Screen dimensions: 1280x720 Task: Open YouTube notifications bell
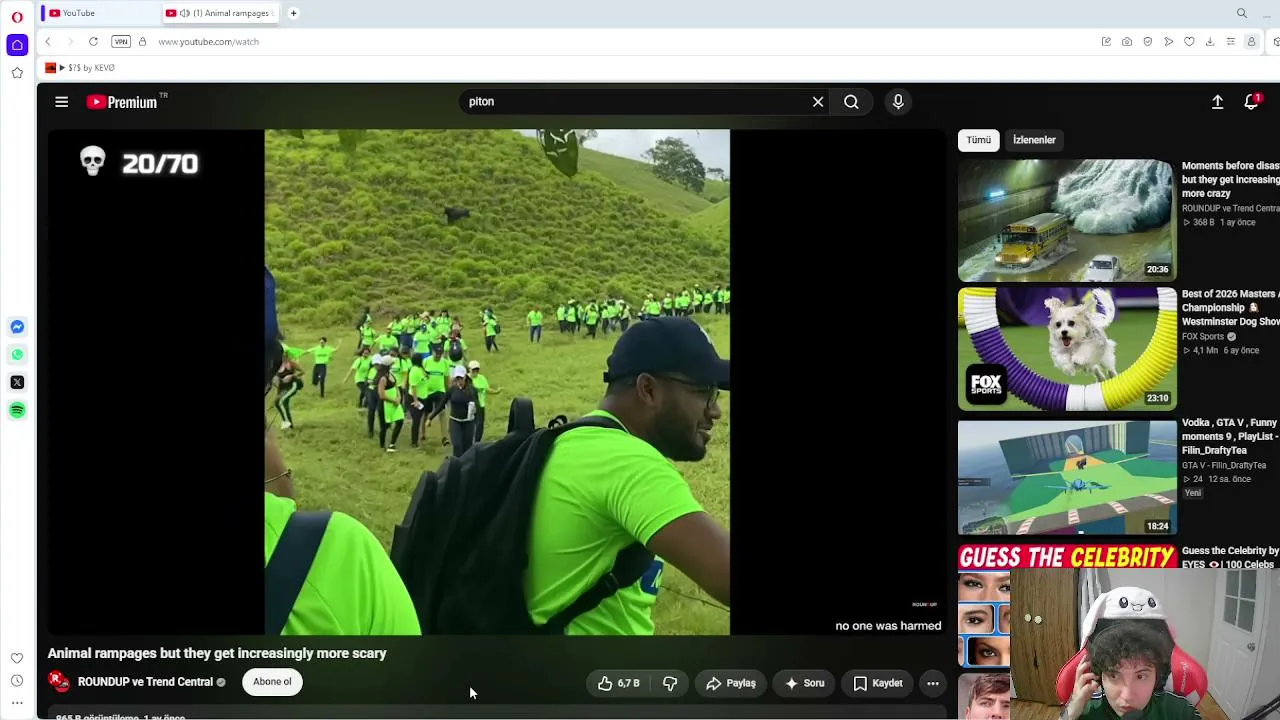point(1251,102)
